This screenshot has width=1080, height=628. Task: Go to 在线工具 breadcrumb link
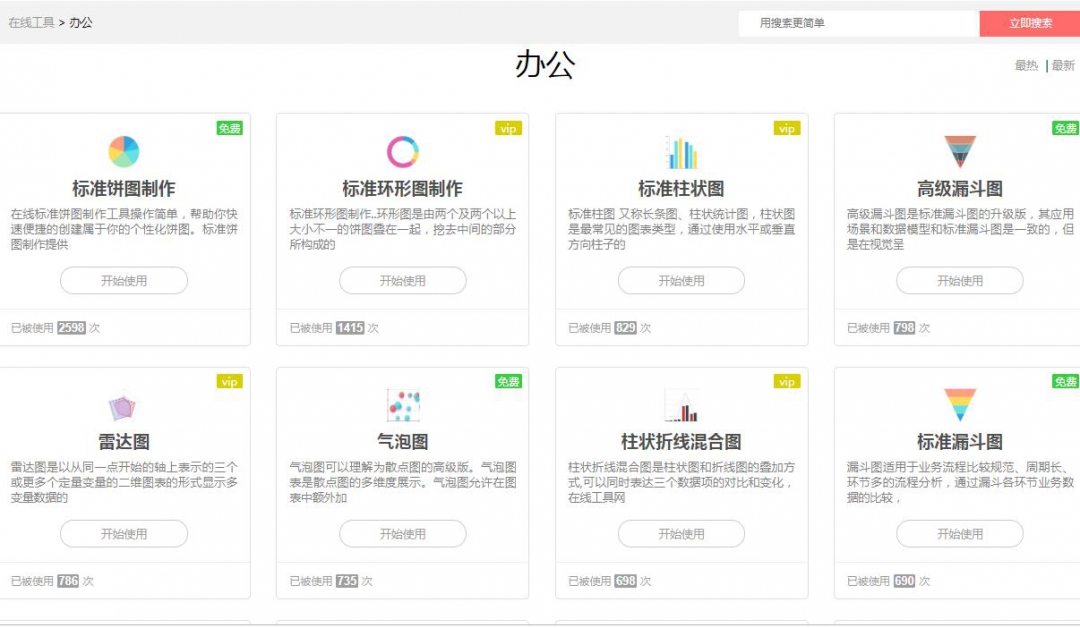pyautogui.click(x=31, y=22)
